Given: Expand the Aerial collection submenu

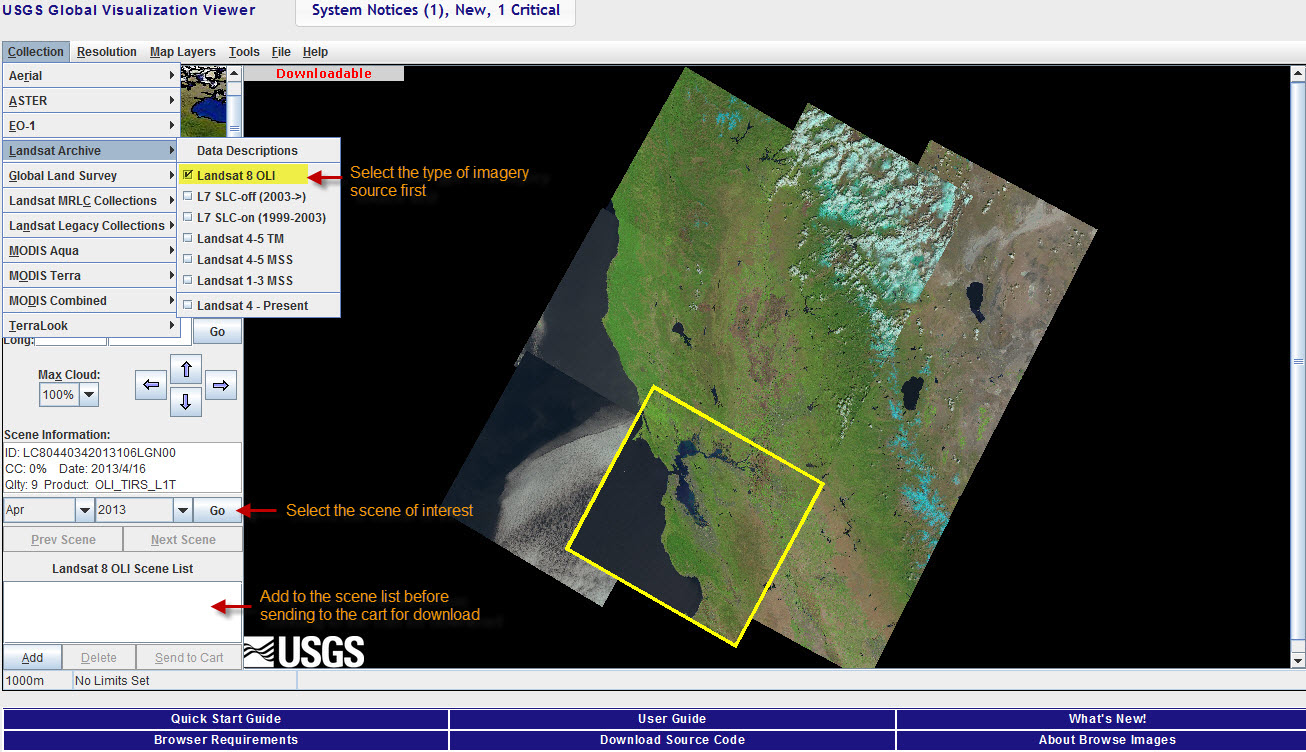Looking at the screenshot, I should 91,75.
